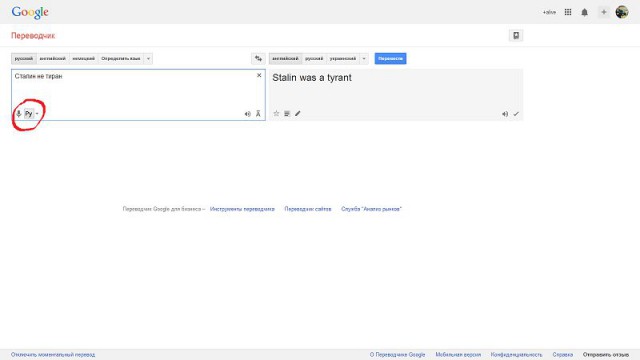The width and height of the screenshot is (640, 360).
Task: Open Переводчик title link
Action: tap(33, 36)
